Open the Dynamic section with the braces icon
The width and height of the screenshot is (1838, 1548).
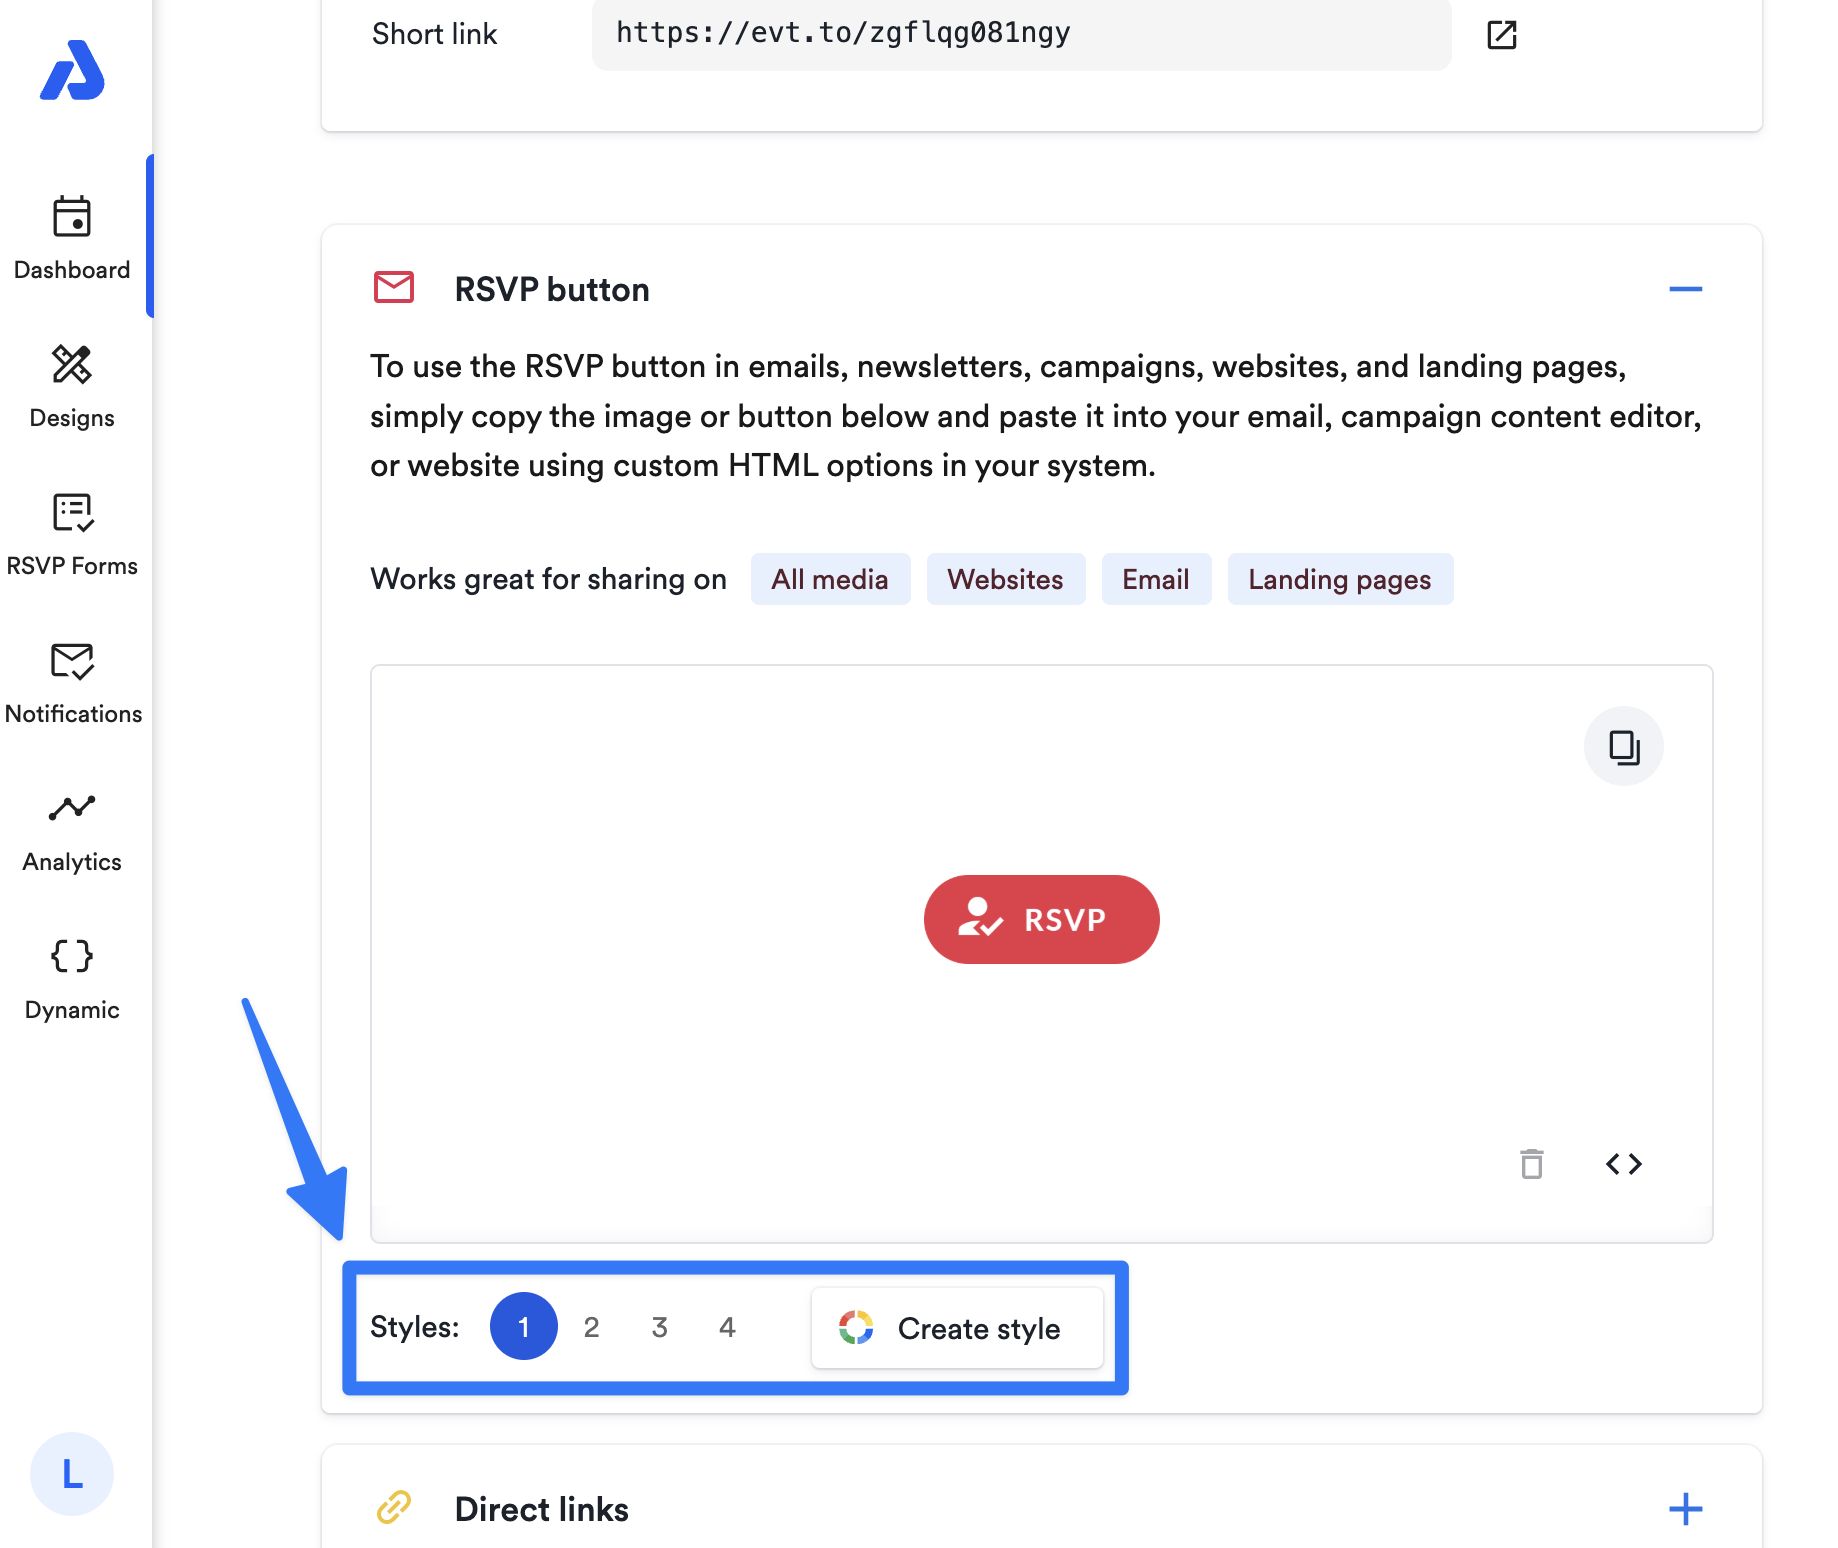(x=72, y=979)
